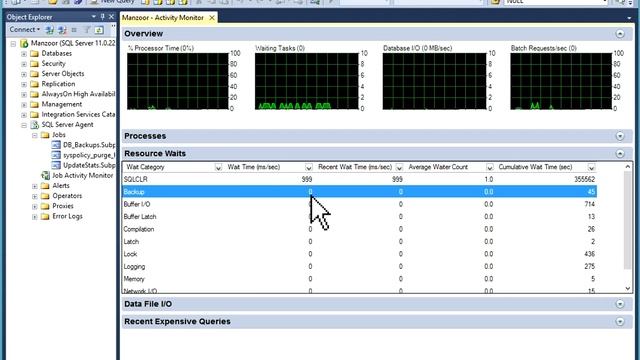Click the Refresh icon in Object Explorer toolbar

point(99,30)
